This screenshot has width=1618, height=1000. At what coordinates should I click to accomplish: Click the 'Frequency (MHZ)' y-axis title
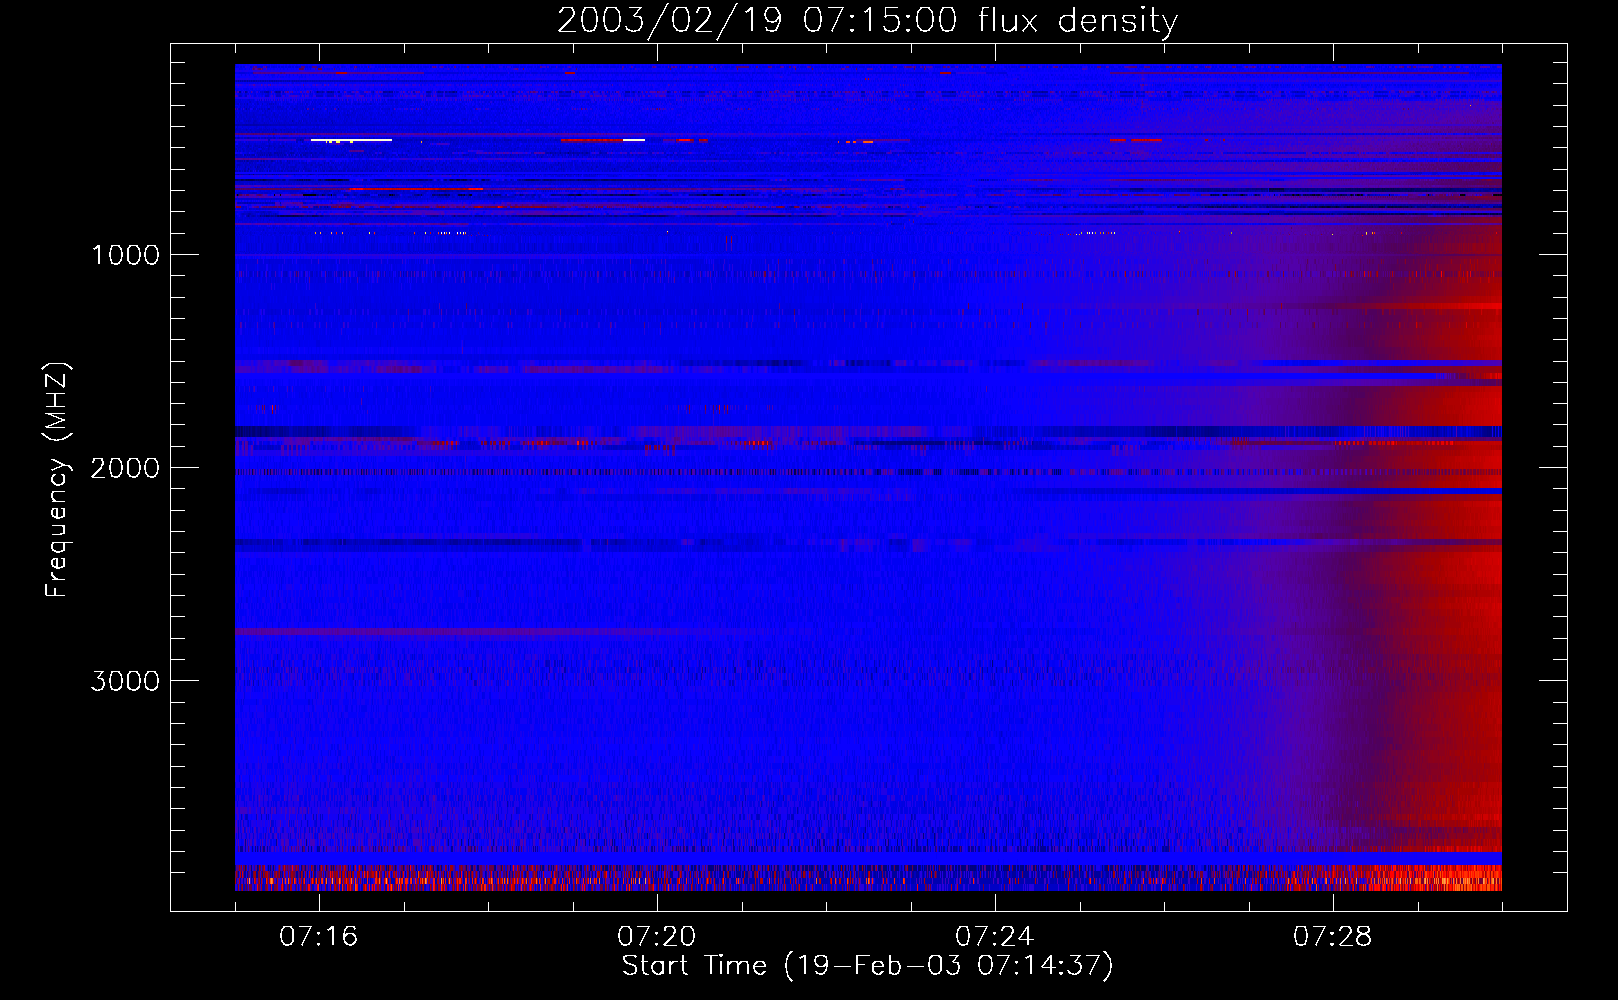(x=57, y=480)
